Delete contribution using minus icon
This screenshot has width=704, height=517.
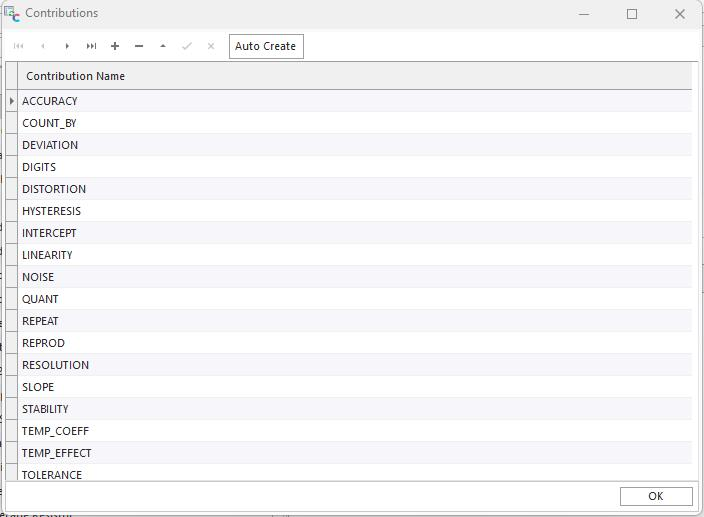coord(139,46)
